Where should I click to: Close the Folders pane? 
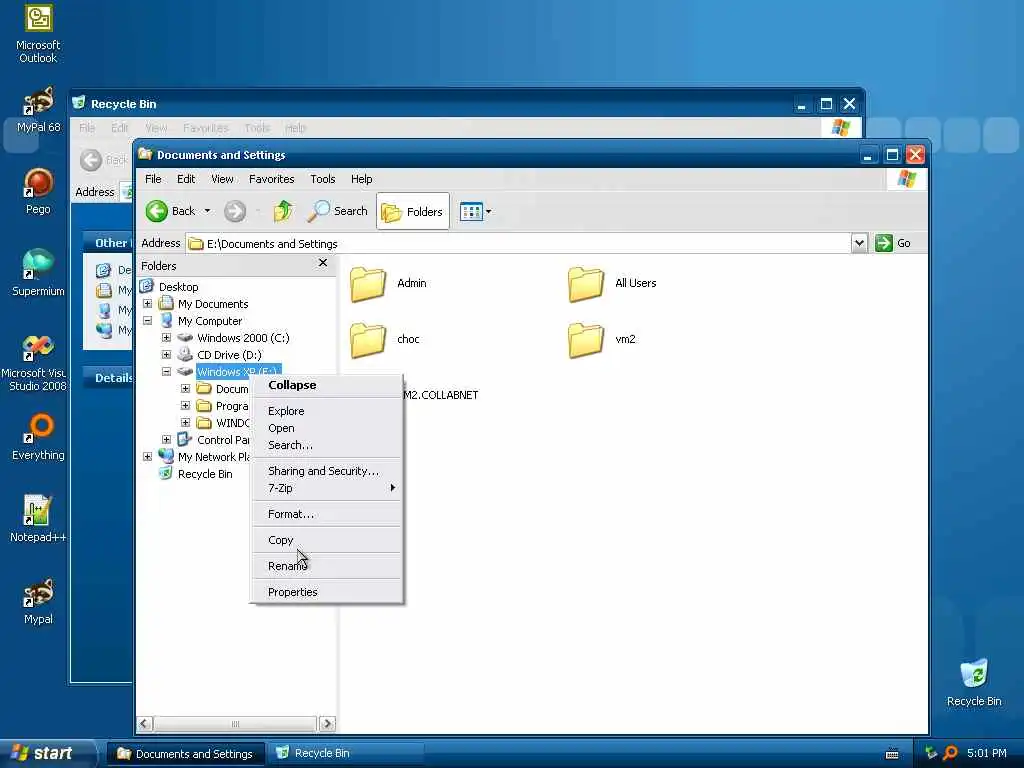point(323,263)
